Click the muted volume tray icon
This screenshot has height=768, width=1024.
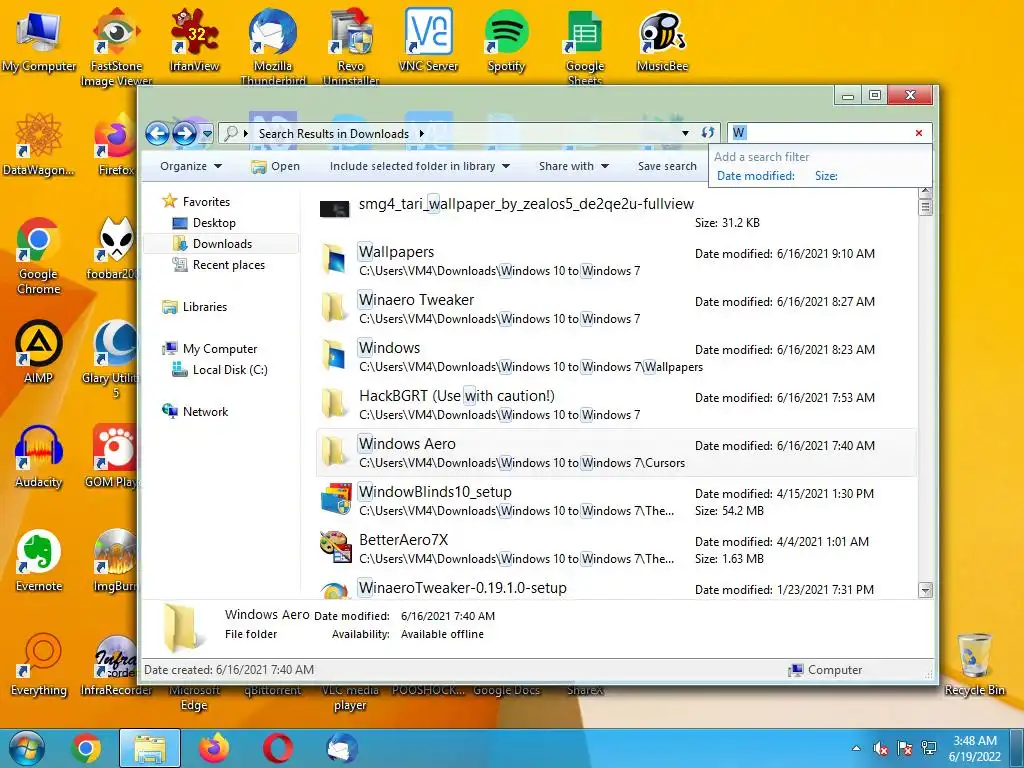click(x=880, y=748)
